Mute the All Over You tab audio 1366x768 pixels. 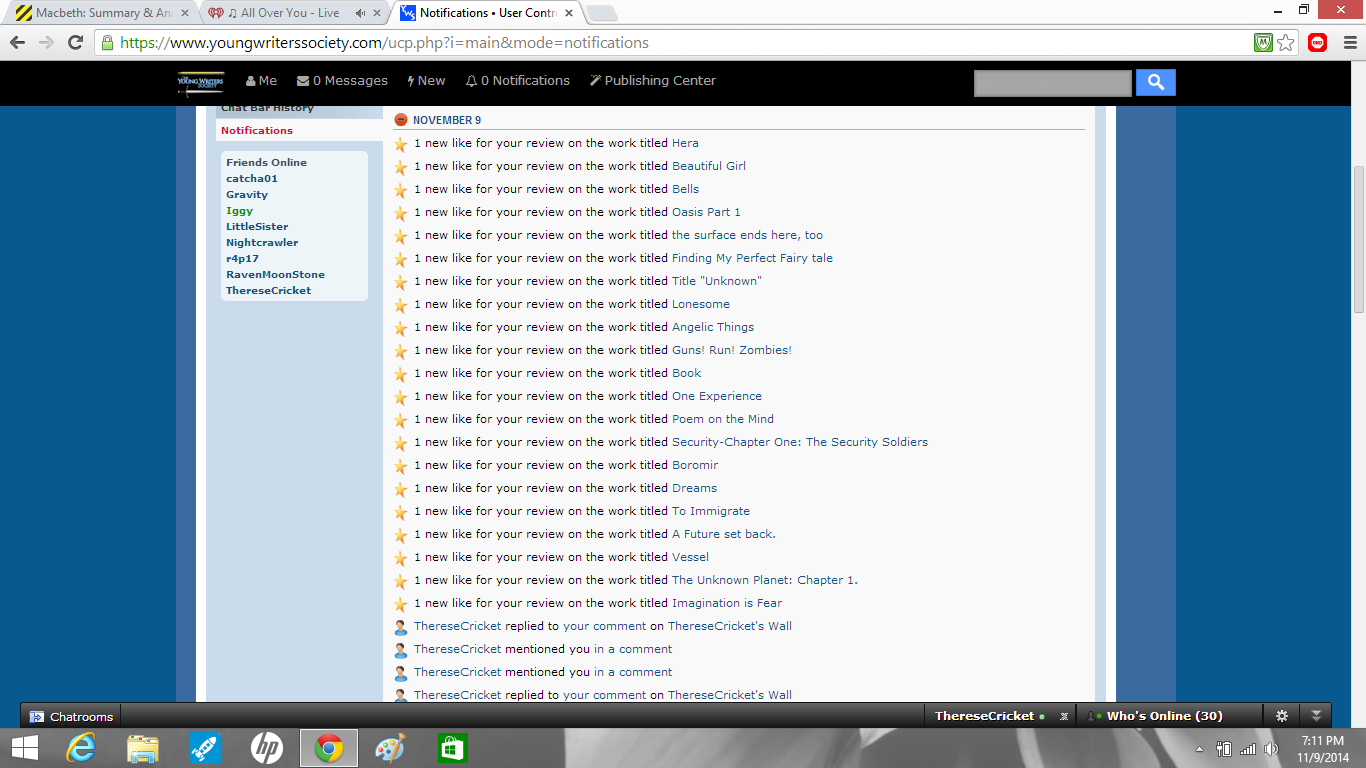[361, 13]
